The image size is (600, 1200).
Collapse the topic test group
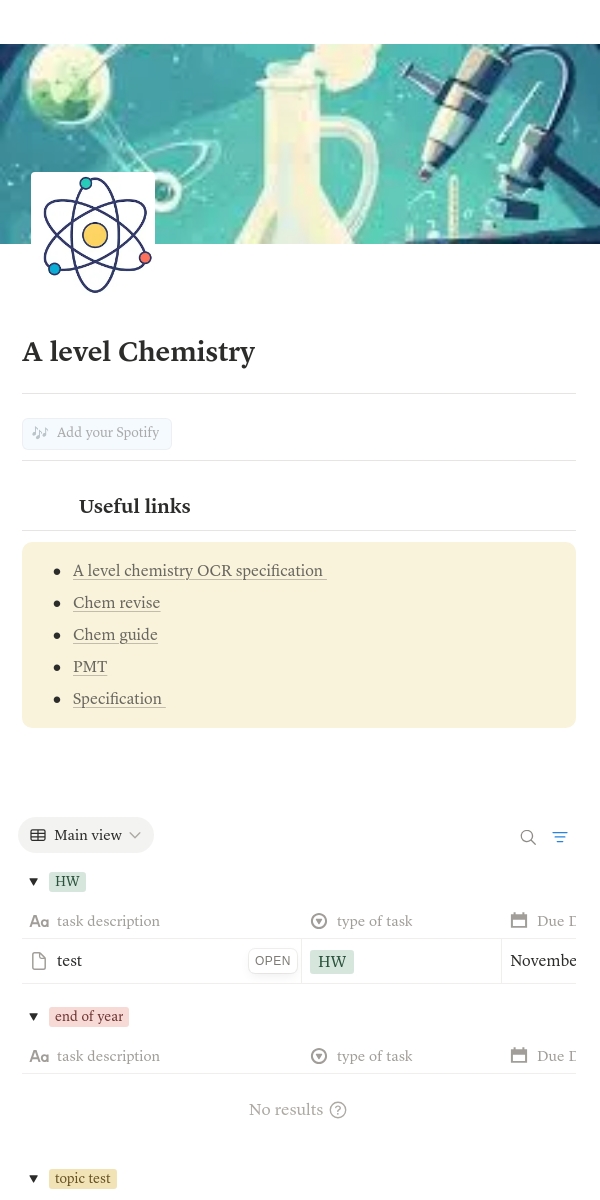(x=34, y=1179)
